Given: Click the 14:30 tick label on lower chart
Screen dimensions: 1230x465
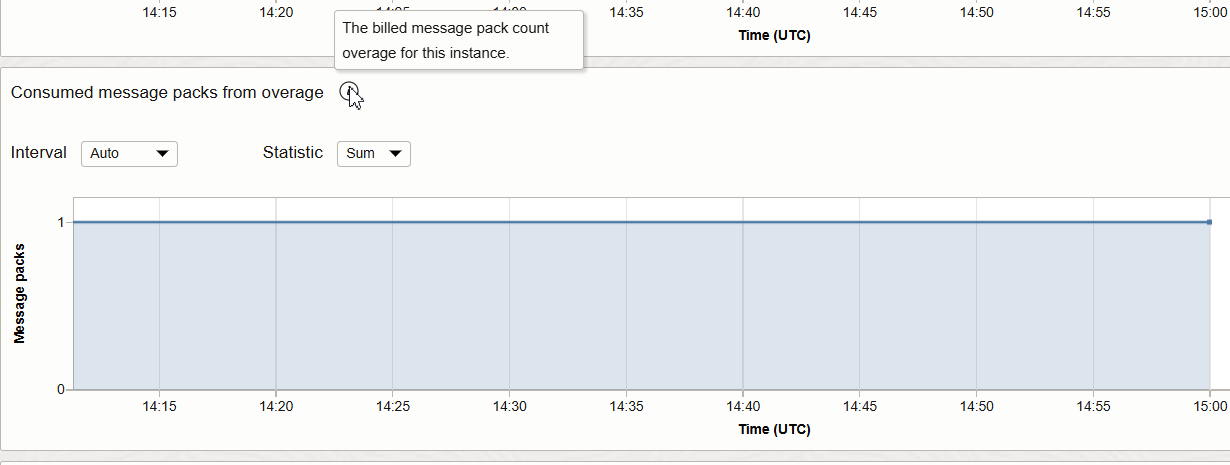Looking at the screenshot, I should (x=509, y=407).
